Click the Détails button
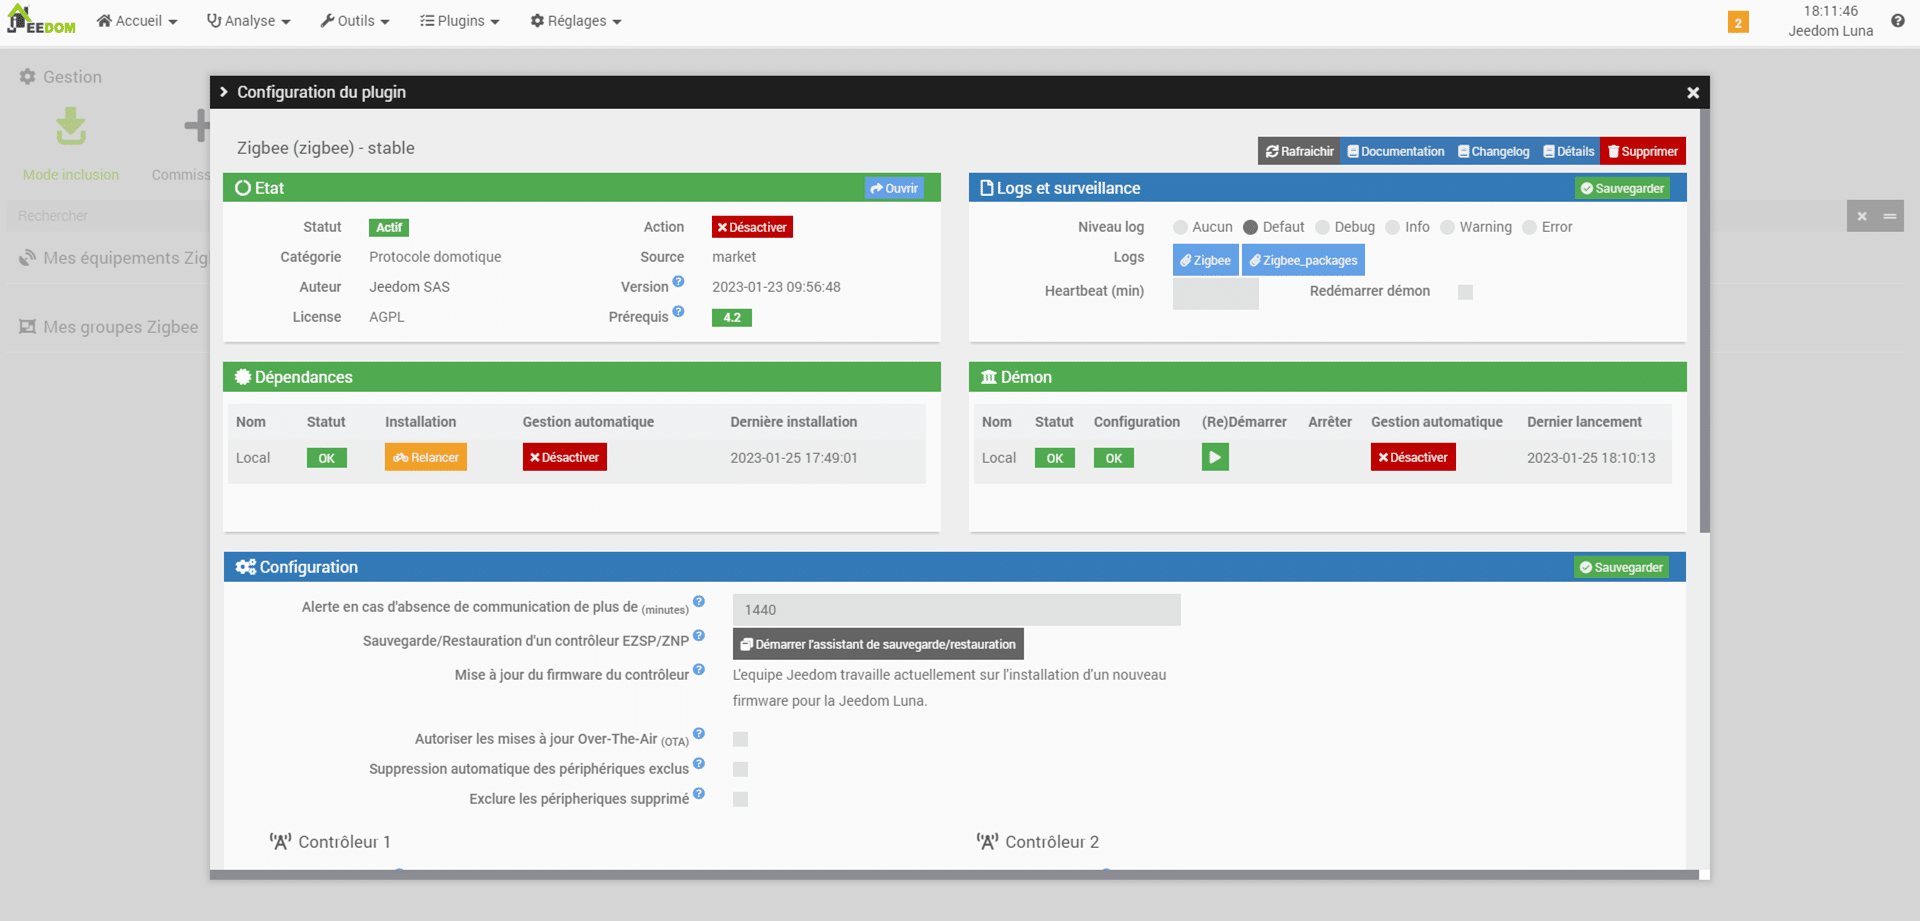Viewport: 1920px width, 921px height. [x=1568, y=151]
